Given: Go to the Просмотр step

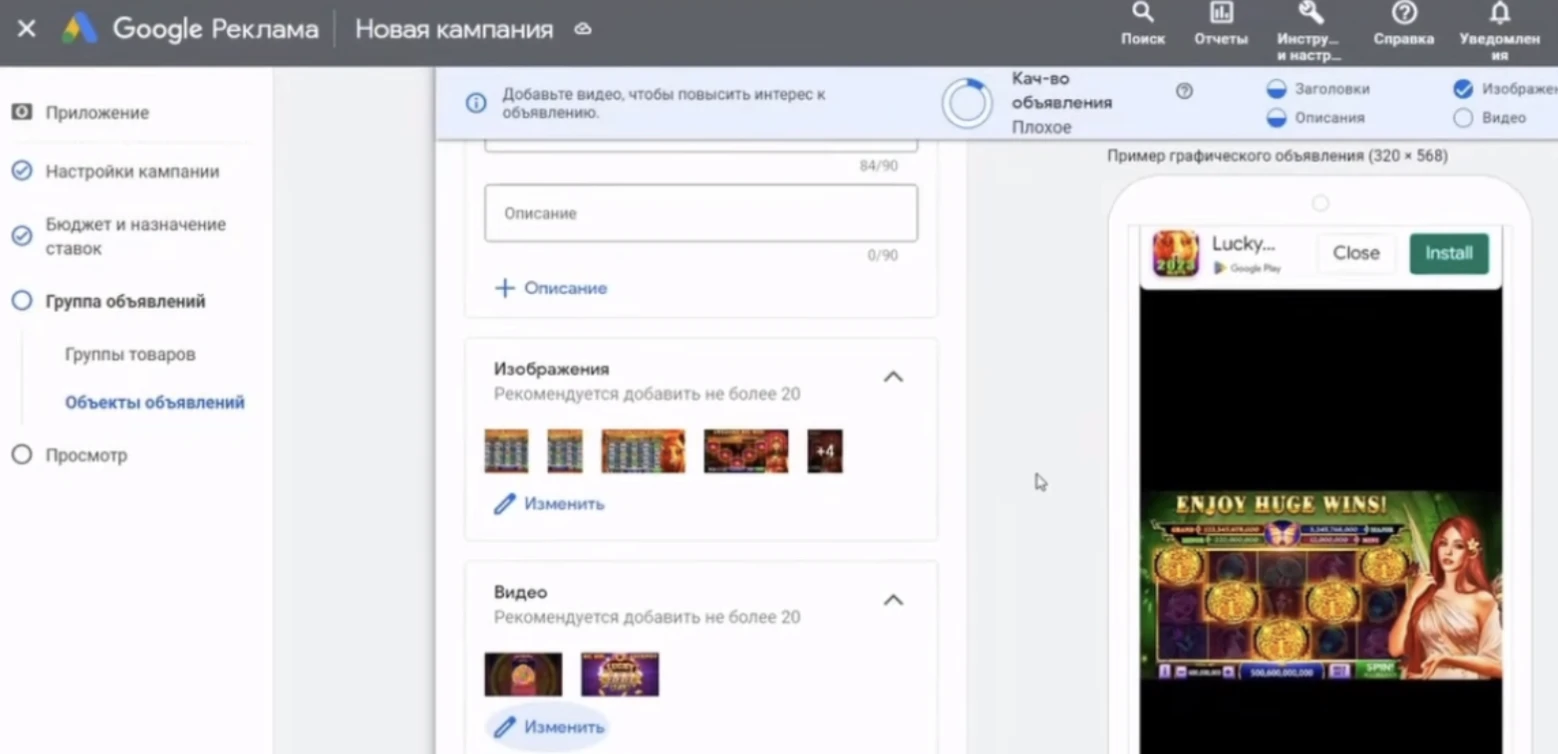Looking at the screenshot, I should point(86,455).
